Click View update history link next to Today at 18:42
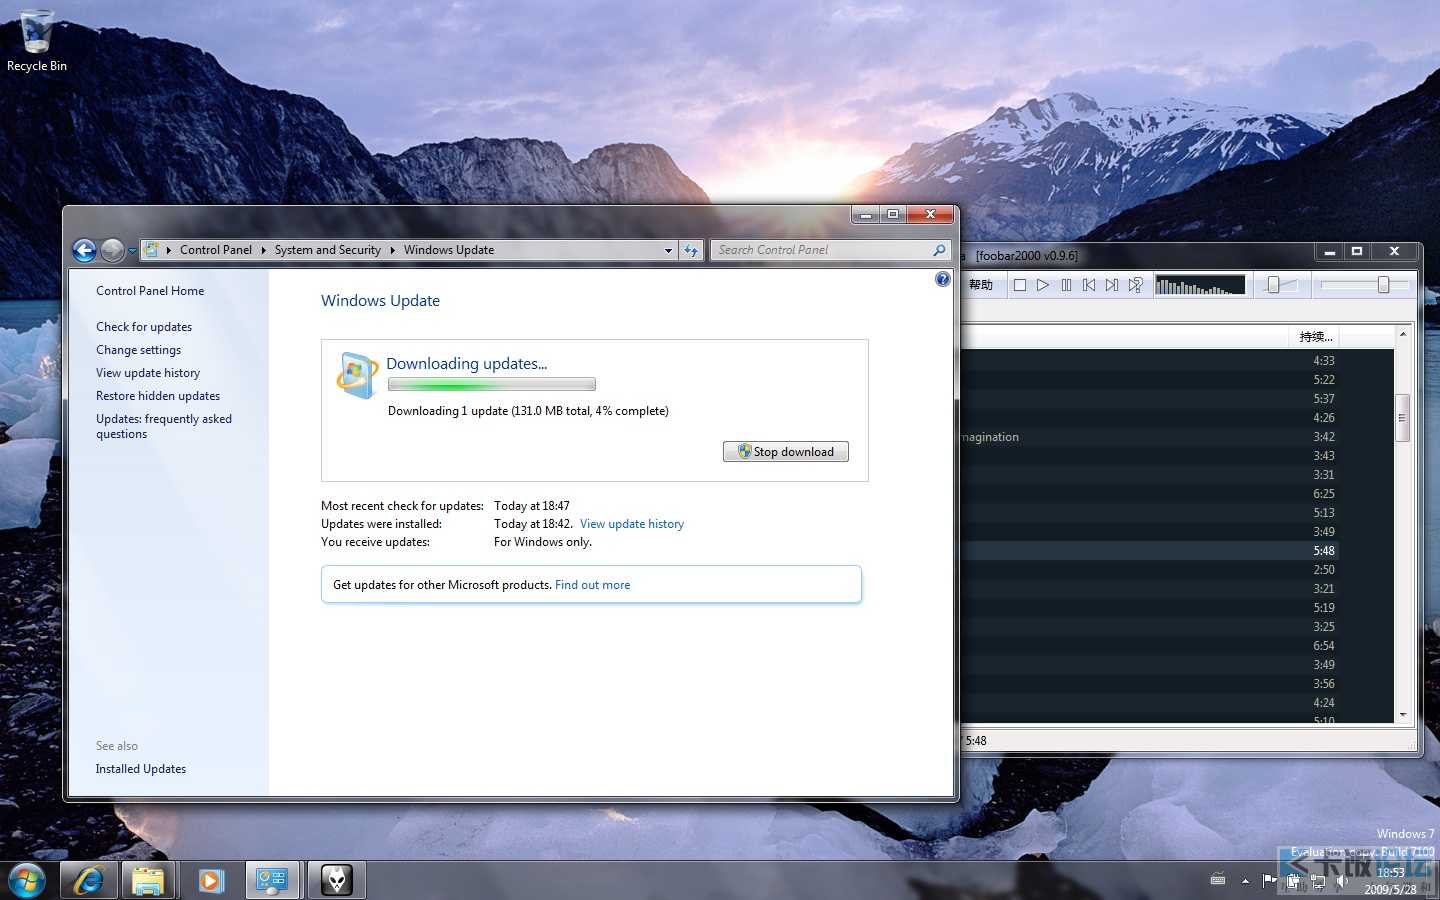 [632, 524]
